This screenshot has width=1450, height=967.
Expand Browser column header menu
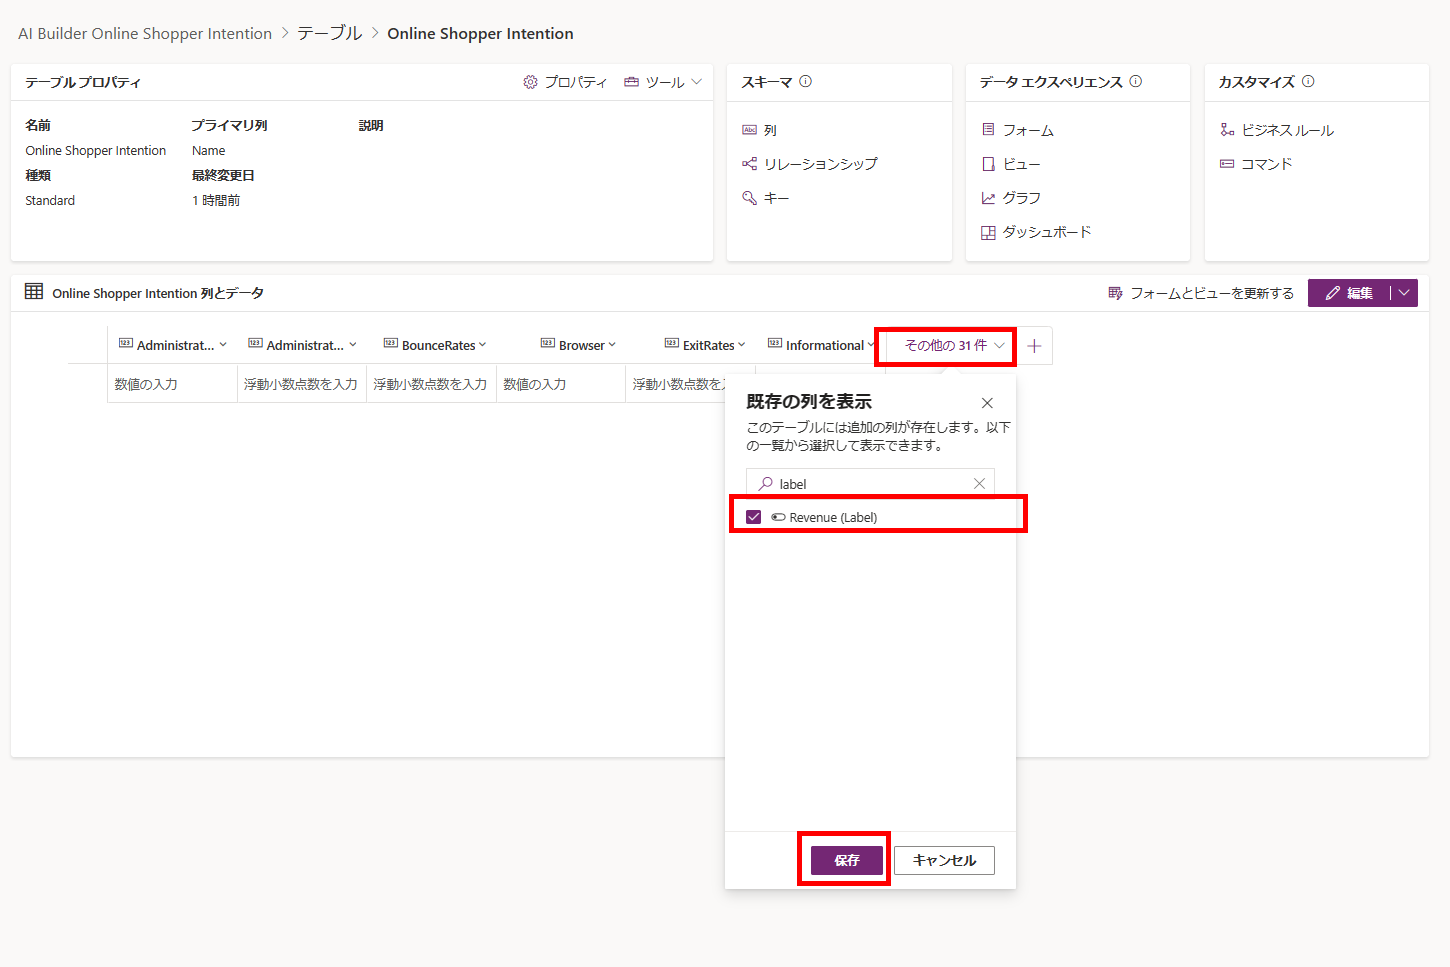click(x=612, y=345)
